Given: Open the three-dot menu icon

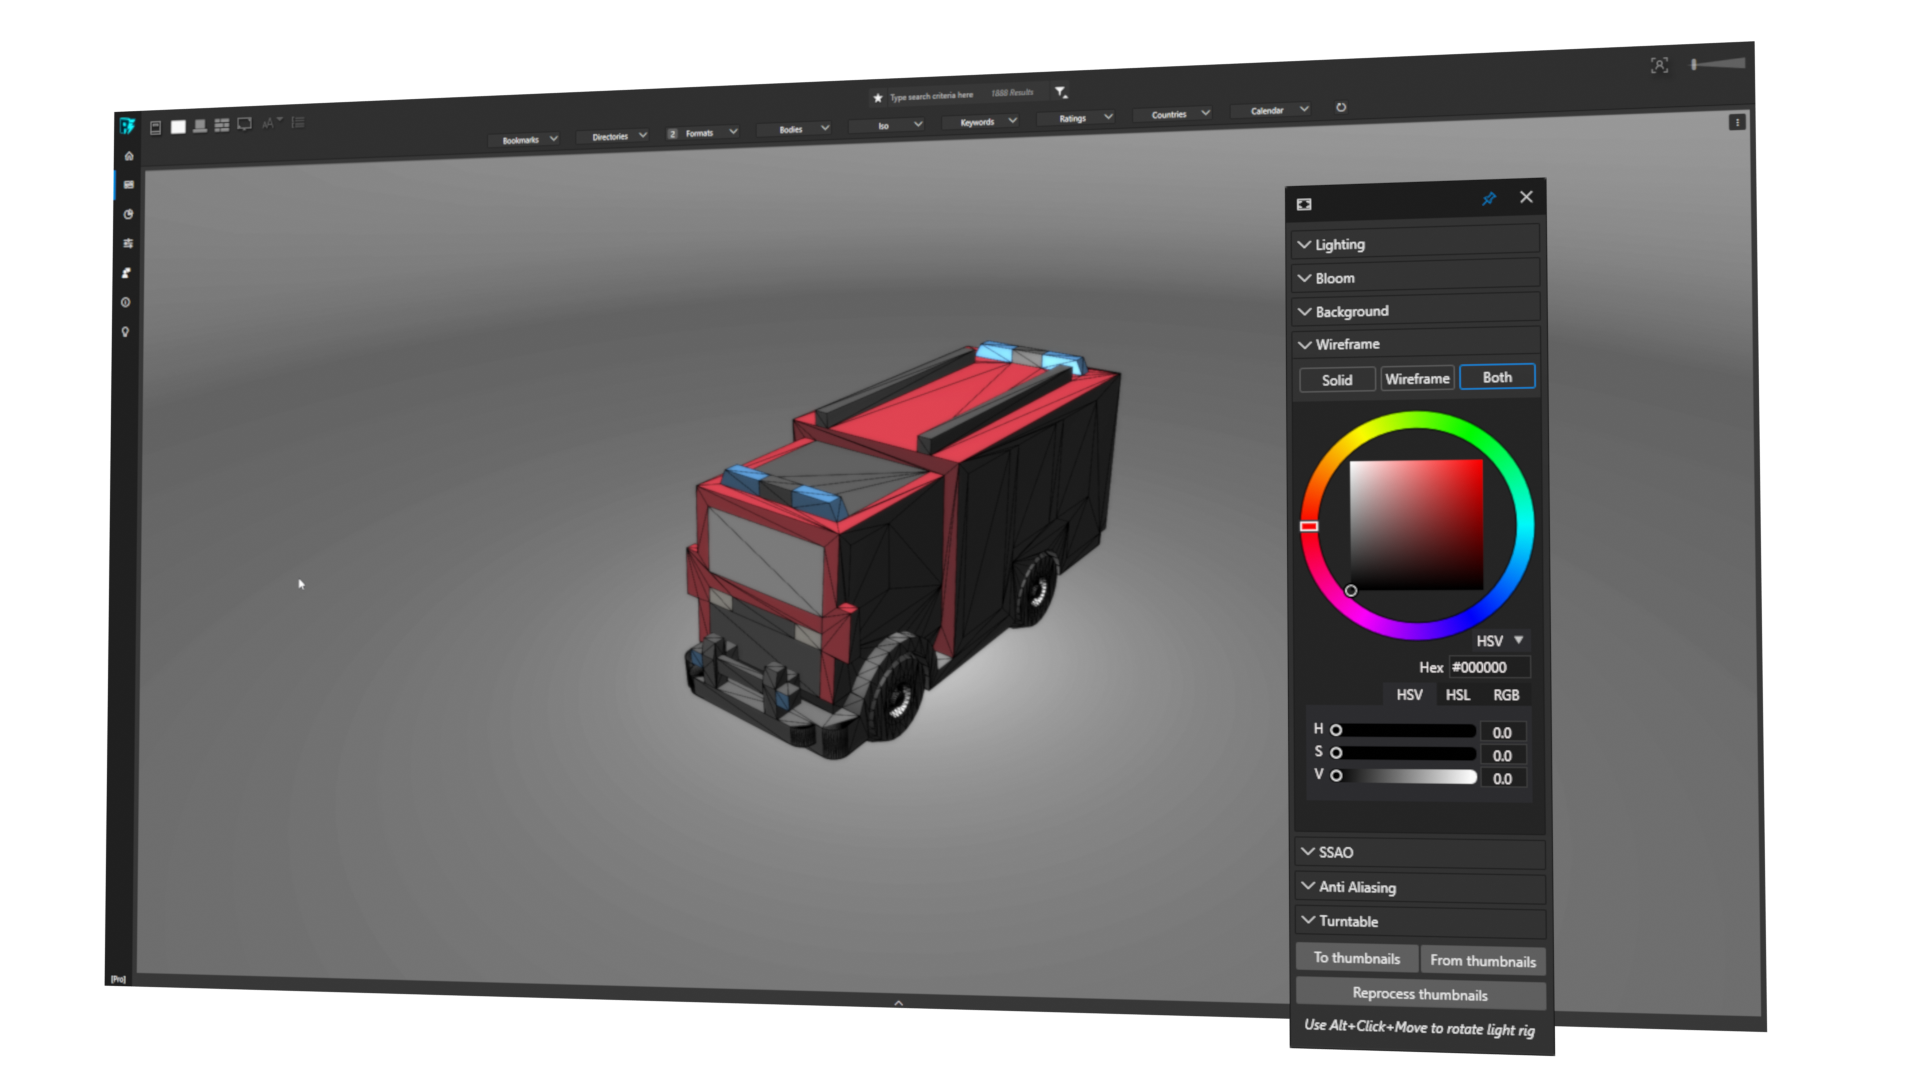Looking at the screenshot, I should click(x=1737, y=122).
